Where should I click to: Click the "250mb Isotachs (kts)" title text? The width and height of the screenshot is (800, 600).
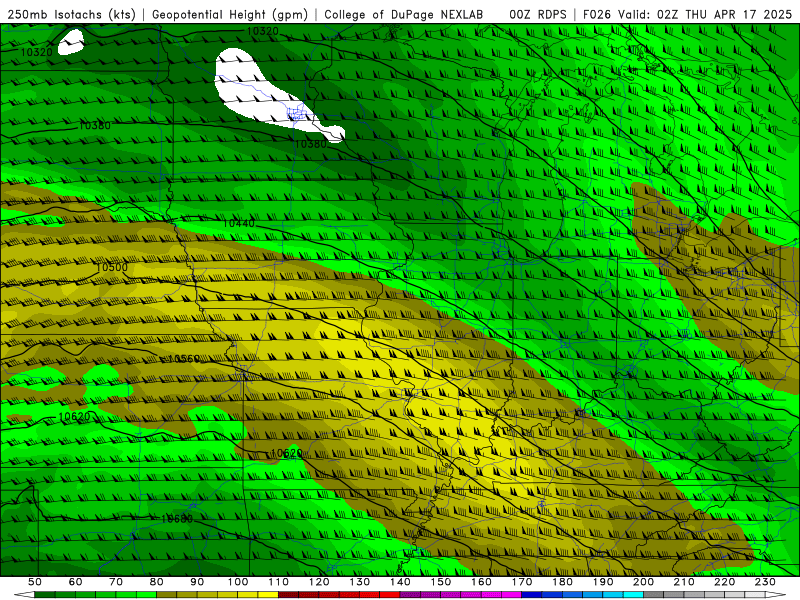pos(71,15)
